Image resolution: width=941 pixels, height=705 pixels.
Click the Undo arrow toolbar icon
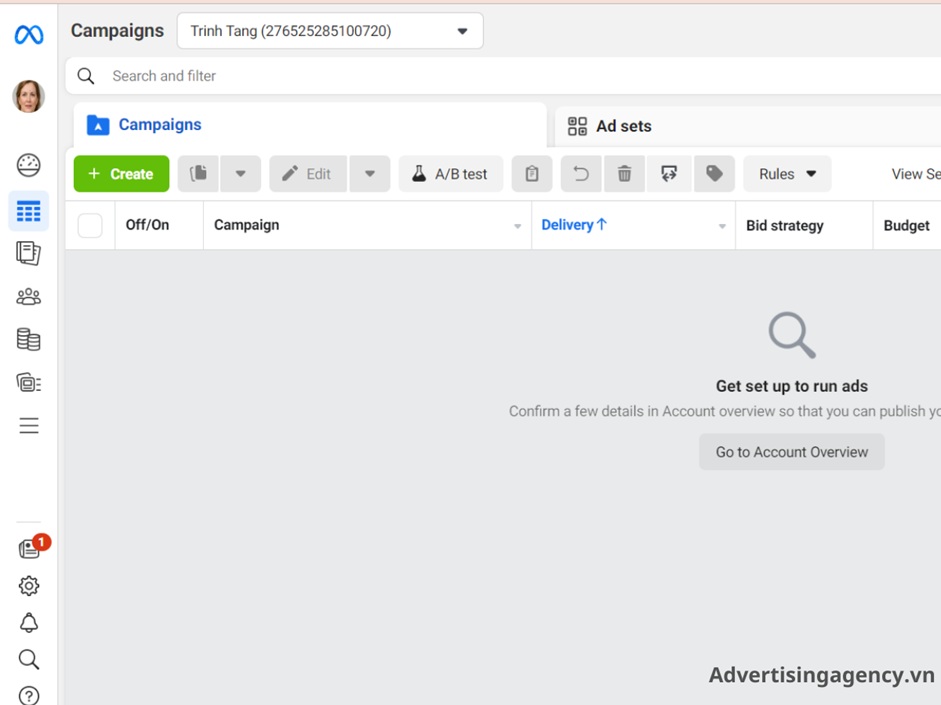tap(581, 174)
